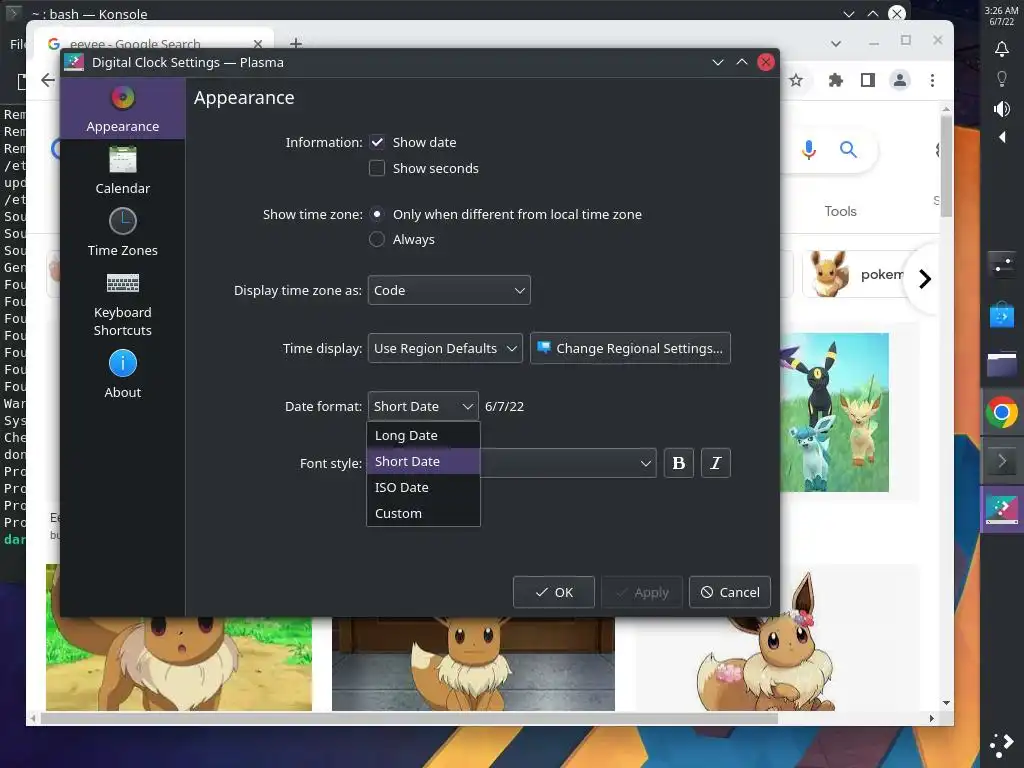The height and width of the screenshot is (768, 1024).
Task: Open the file manager panel icon
Action: 1002,364
